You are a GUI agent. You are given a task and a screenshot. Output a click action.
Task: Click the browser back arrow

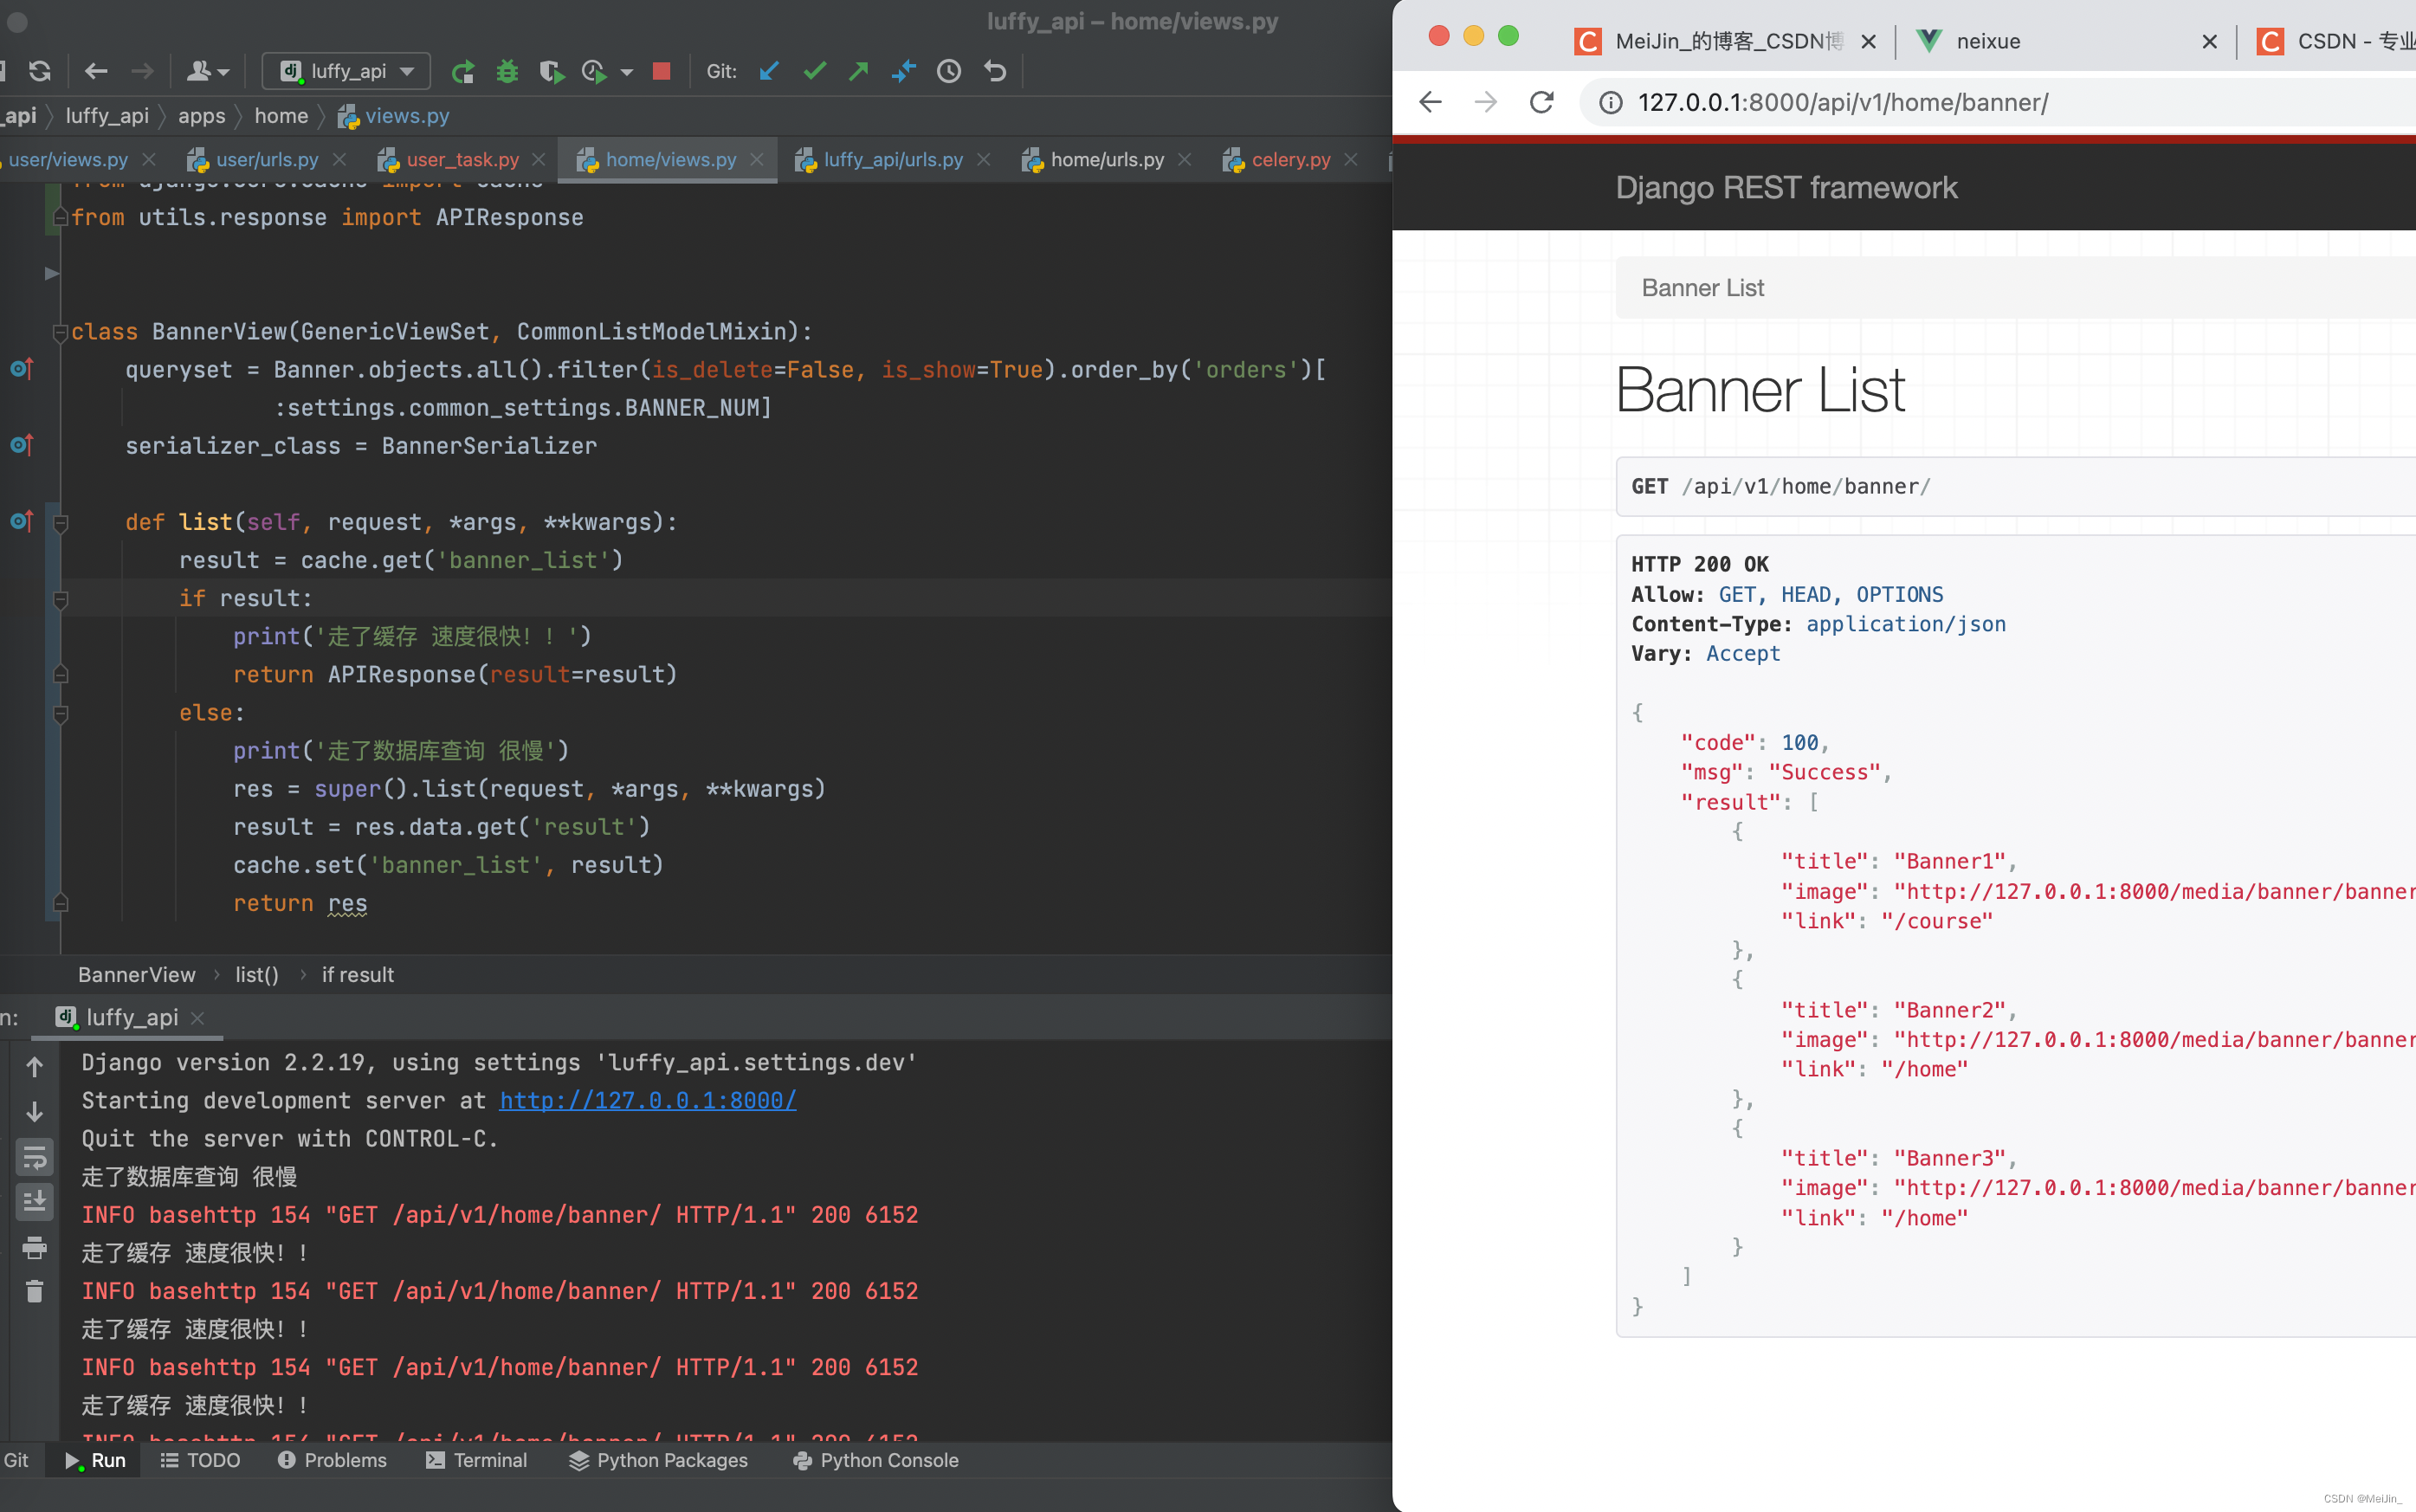tap(1431, 102)
